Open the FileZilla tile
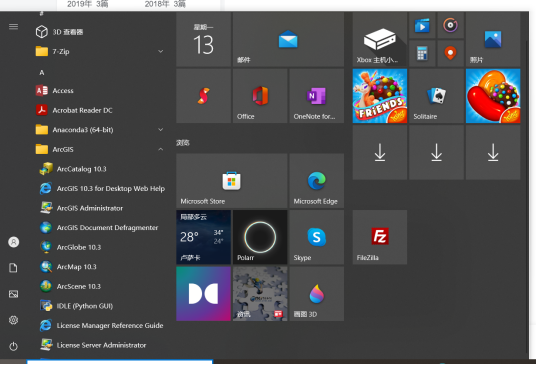Viewport: 536px width, 365px height. point(380,237)
